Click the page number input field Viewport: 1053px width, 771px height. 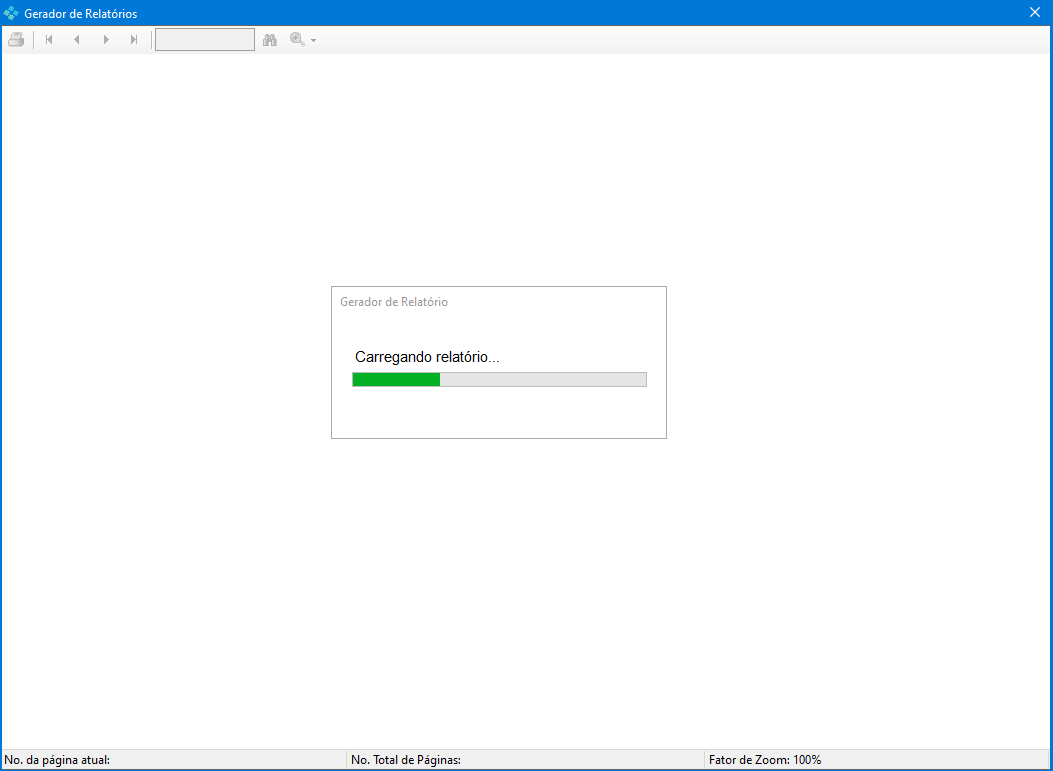coord(205,40)
